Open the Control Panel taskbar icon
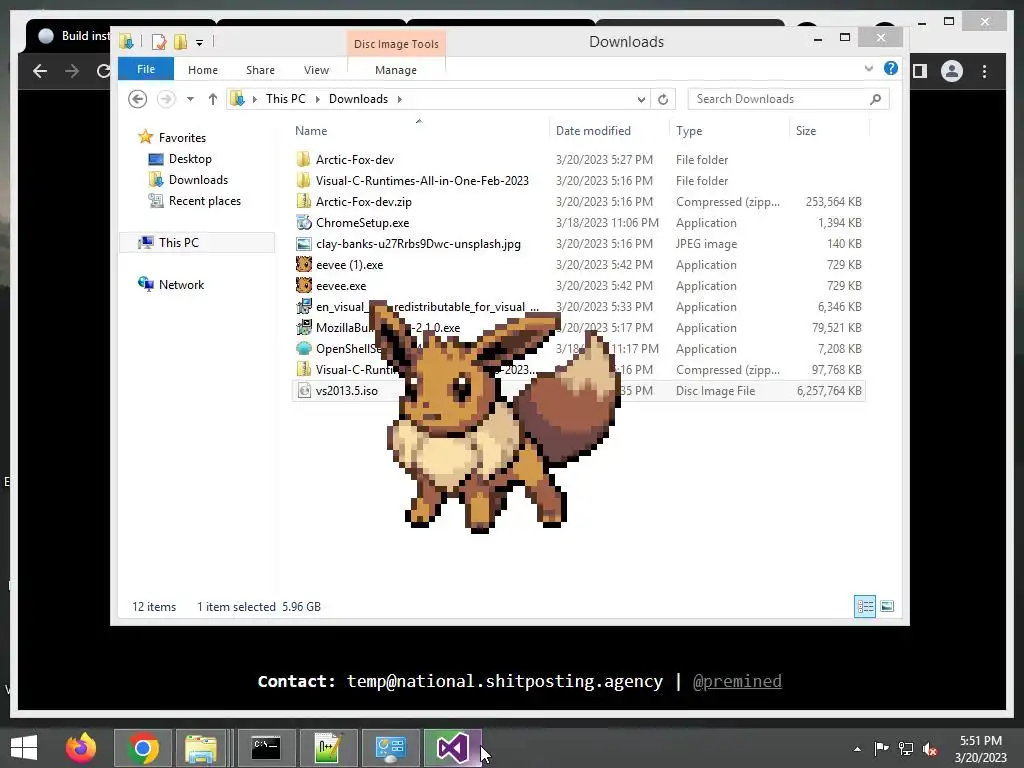 pyautogui.click(x=391, y=748)
